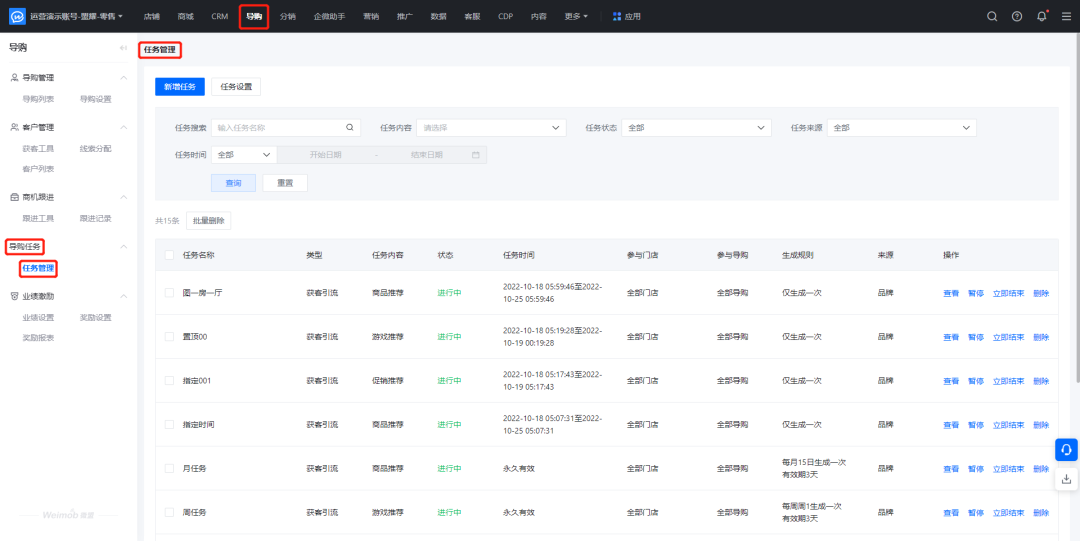Click 查看 for 圆一房一厅 task
The height and width of the screenshot is (541, 1080).
951,293
